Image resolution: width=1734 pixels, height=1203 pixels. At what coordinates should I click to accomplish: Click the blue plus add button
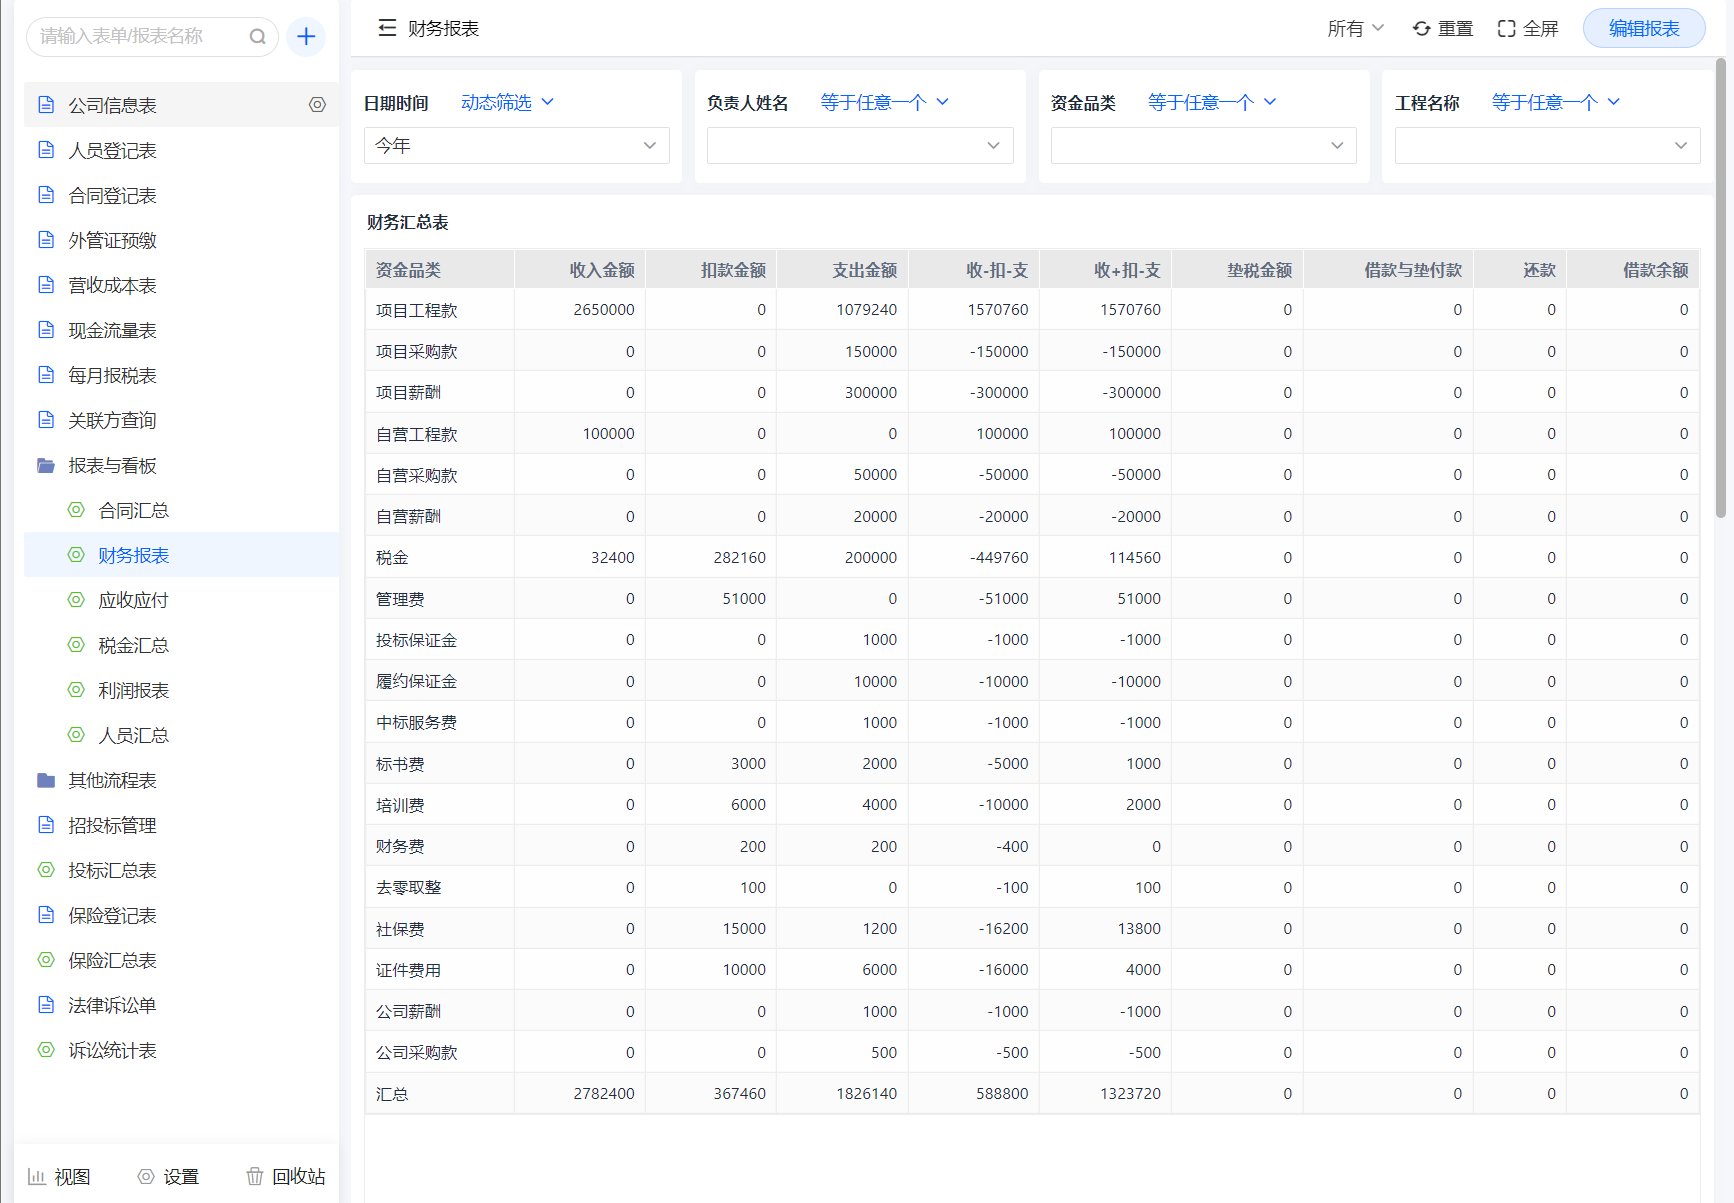(306, 37)
